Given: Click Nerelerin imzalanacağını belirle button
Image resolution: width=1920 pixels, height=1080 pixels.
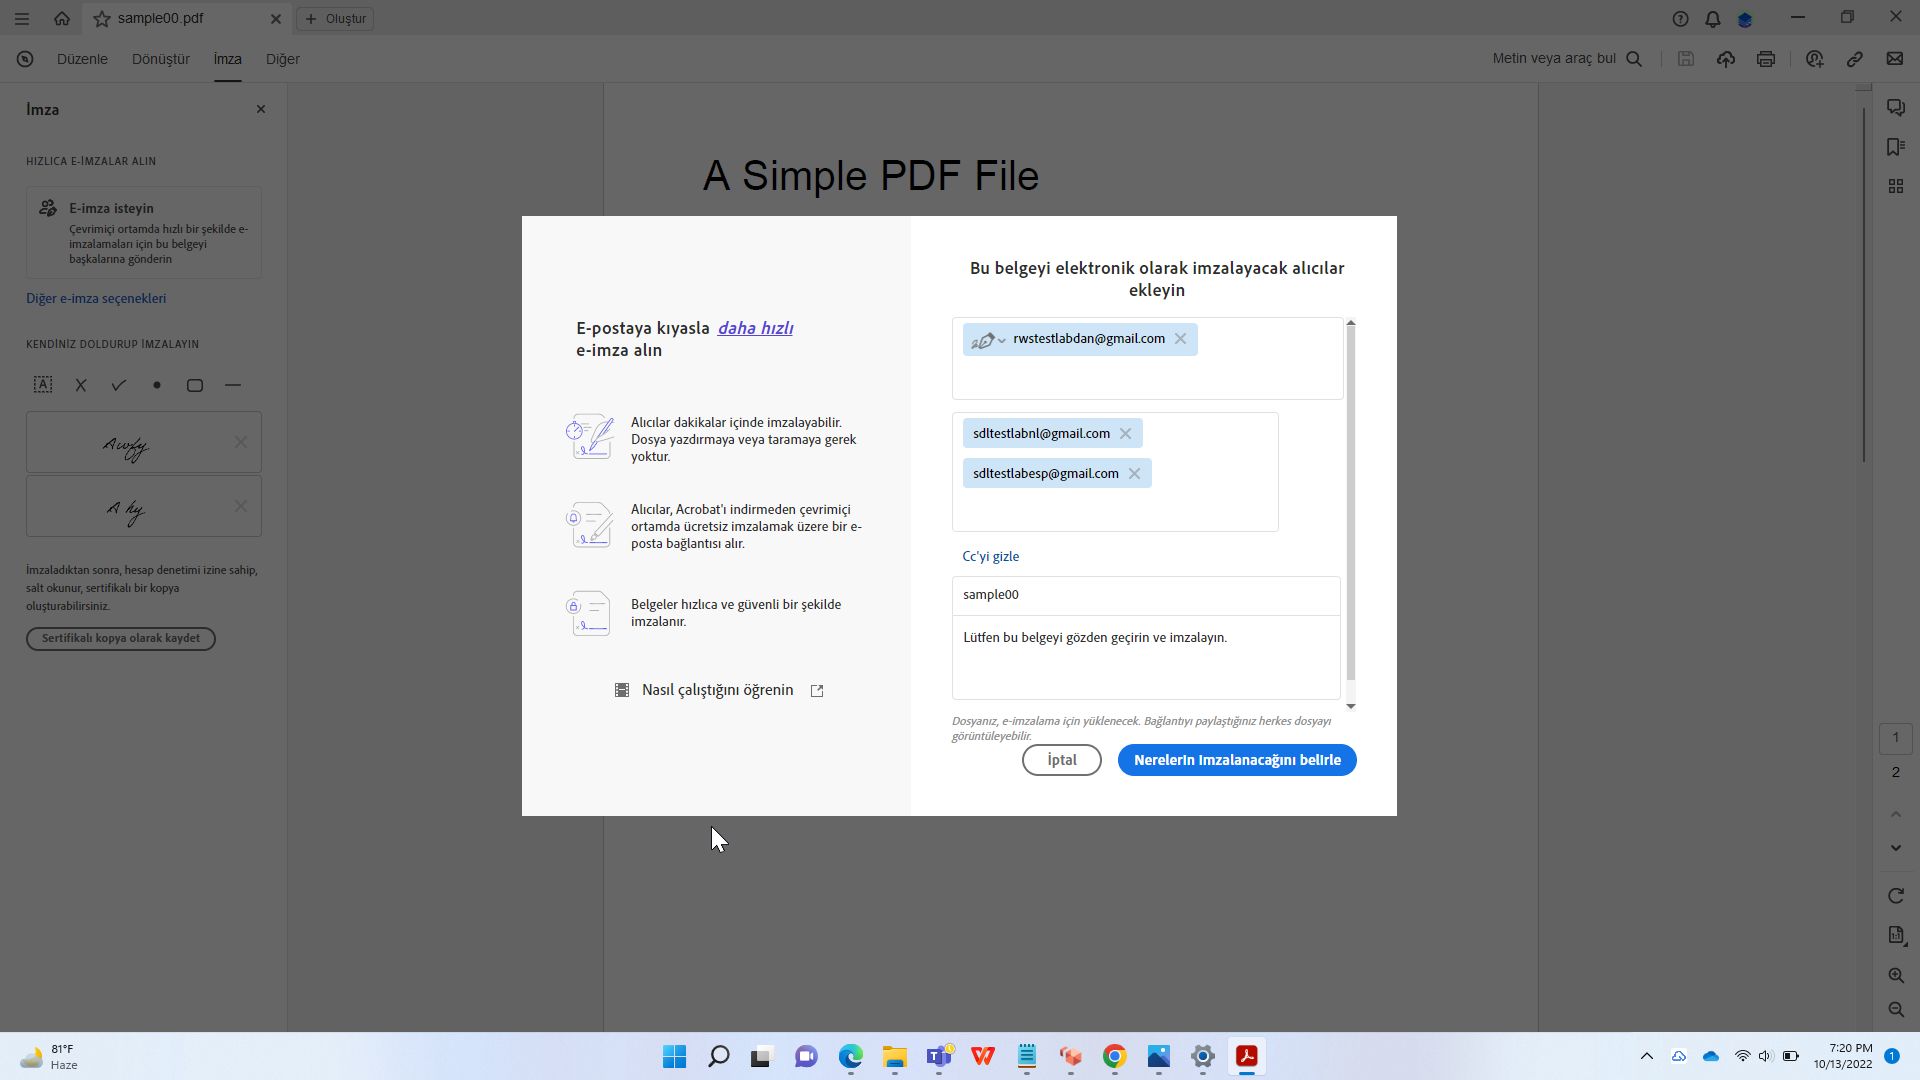Looking at the screenshot, I should [x=1236, y=760].
